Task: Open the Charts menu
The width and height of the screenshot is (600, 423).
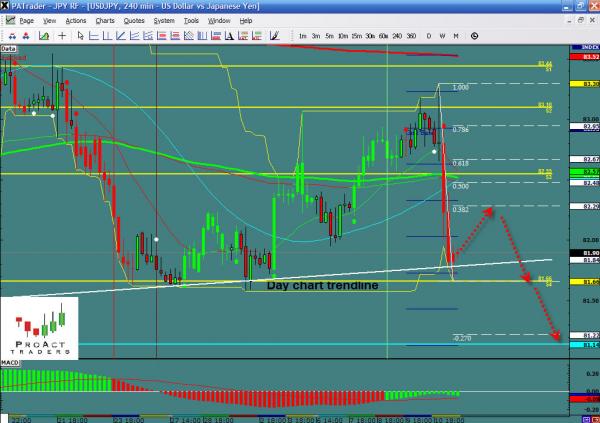Action: [103, 20]
